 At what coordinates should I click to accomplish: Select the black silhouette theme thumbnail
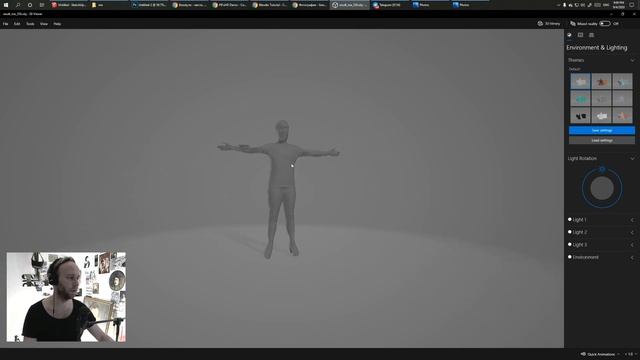point(580,116)
